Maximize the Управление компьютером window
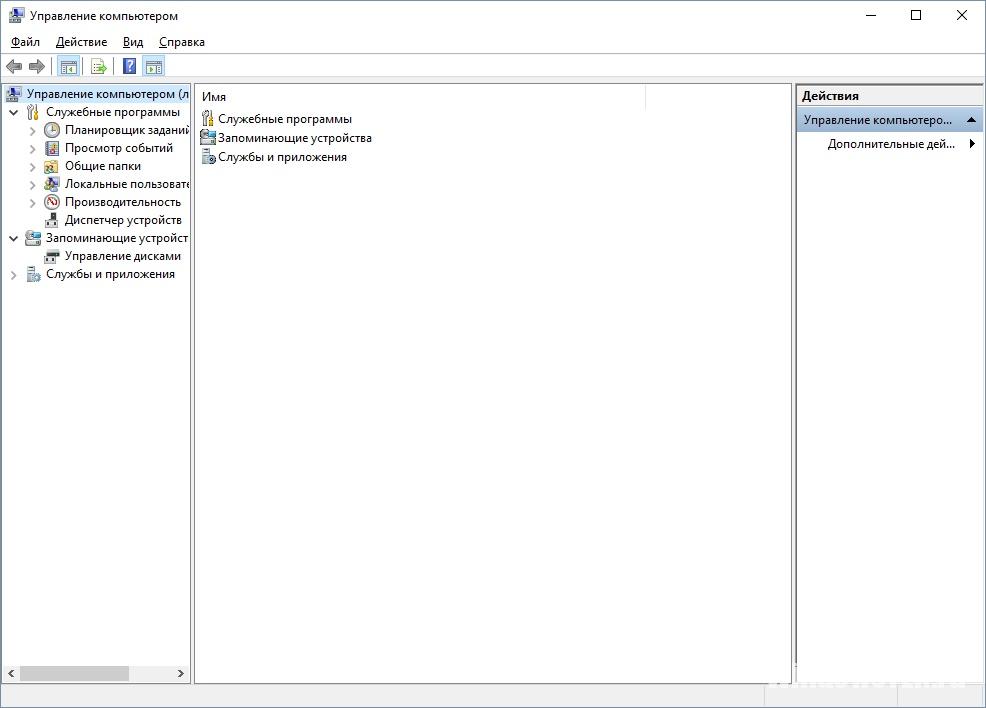Screen dimensions: 986x708 [x=916, y=15]
